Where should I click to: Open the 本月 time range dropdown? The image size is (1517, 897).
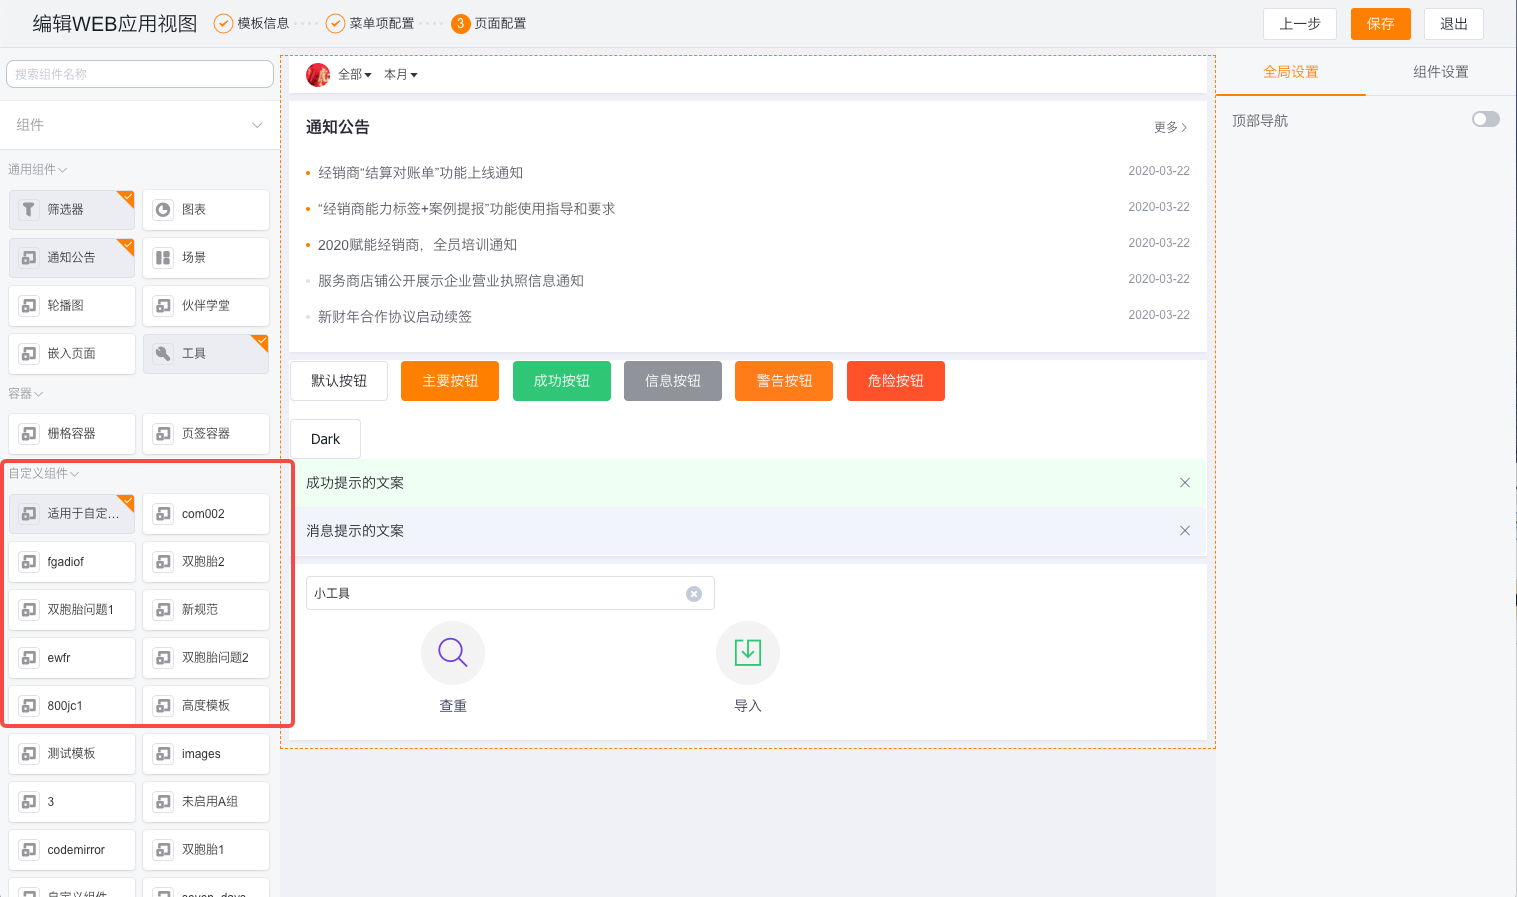click(x=400, y=74)
